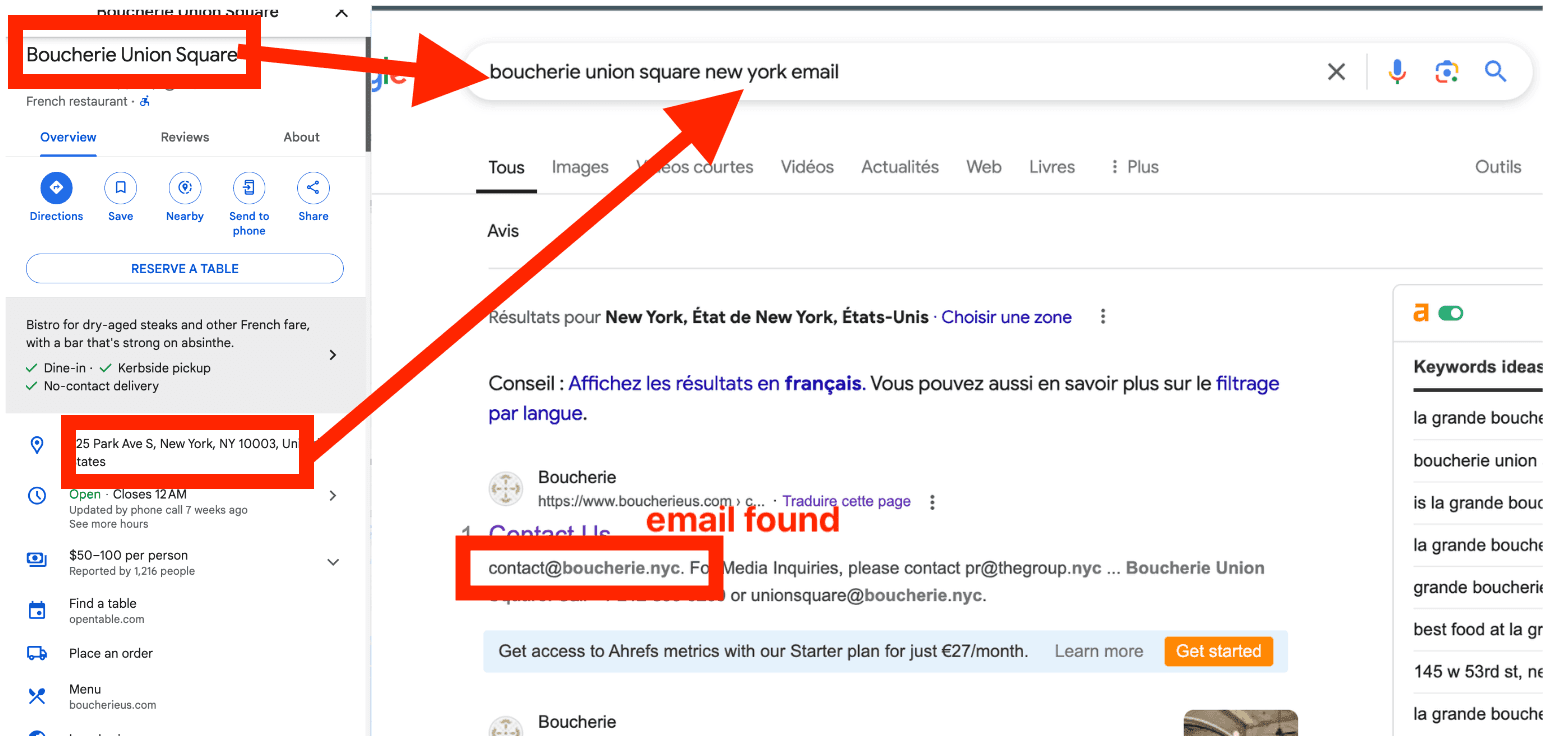Switch to the Overview tab
The height and width of the screenshot is (736, 1550).
coord(68,137)
